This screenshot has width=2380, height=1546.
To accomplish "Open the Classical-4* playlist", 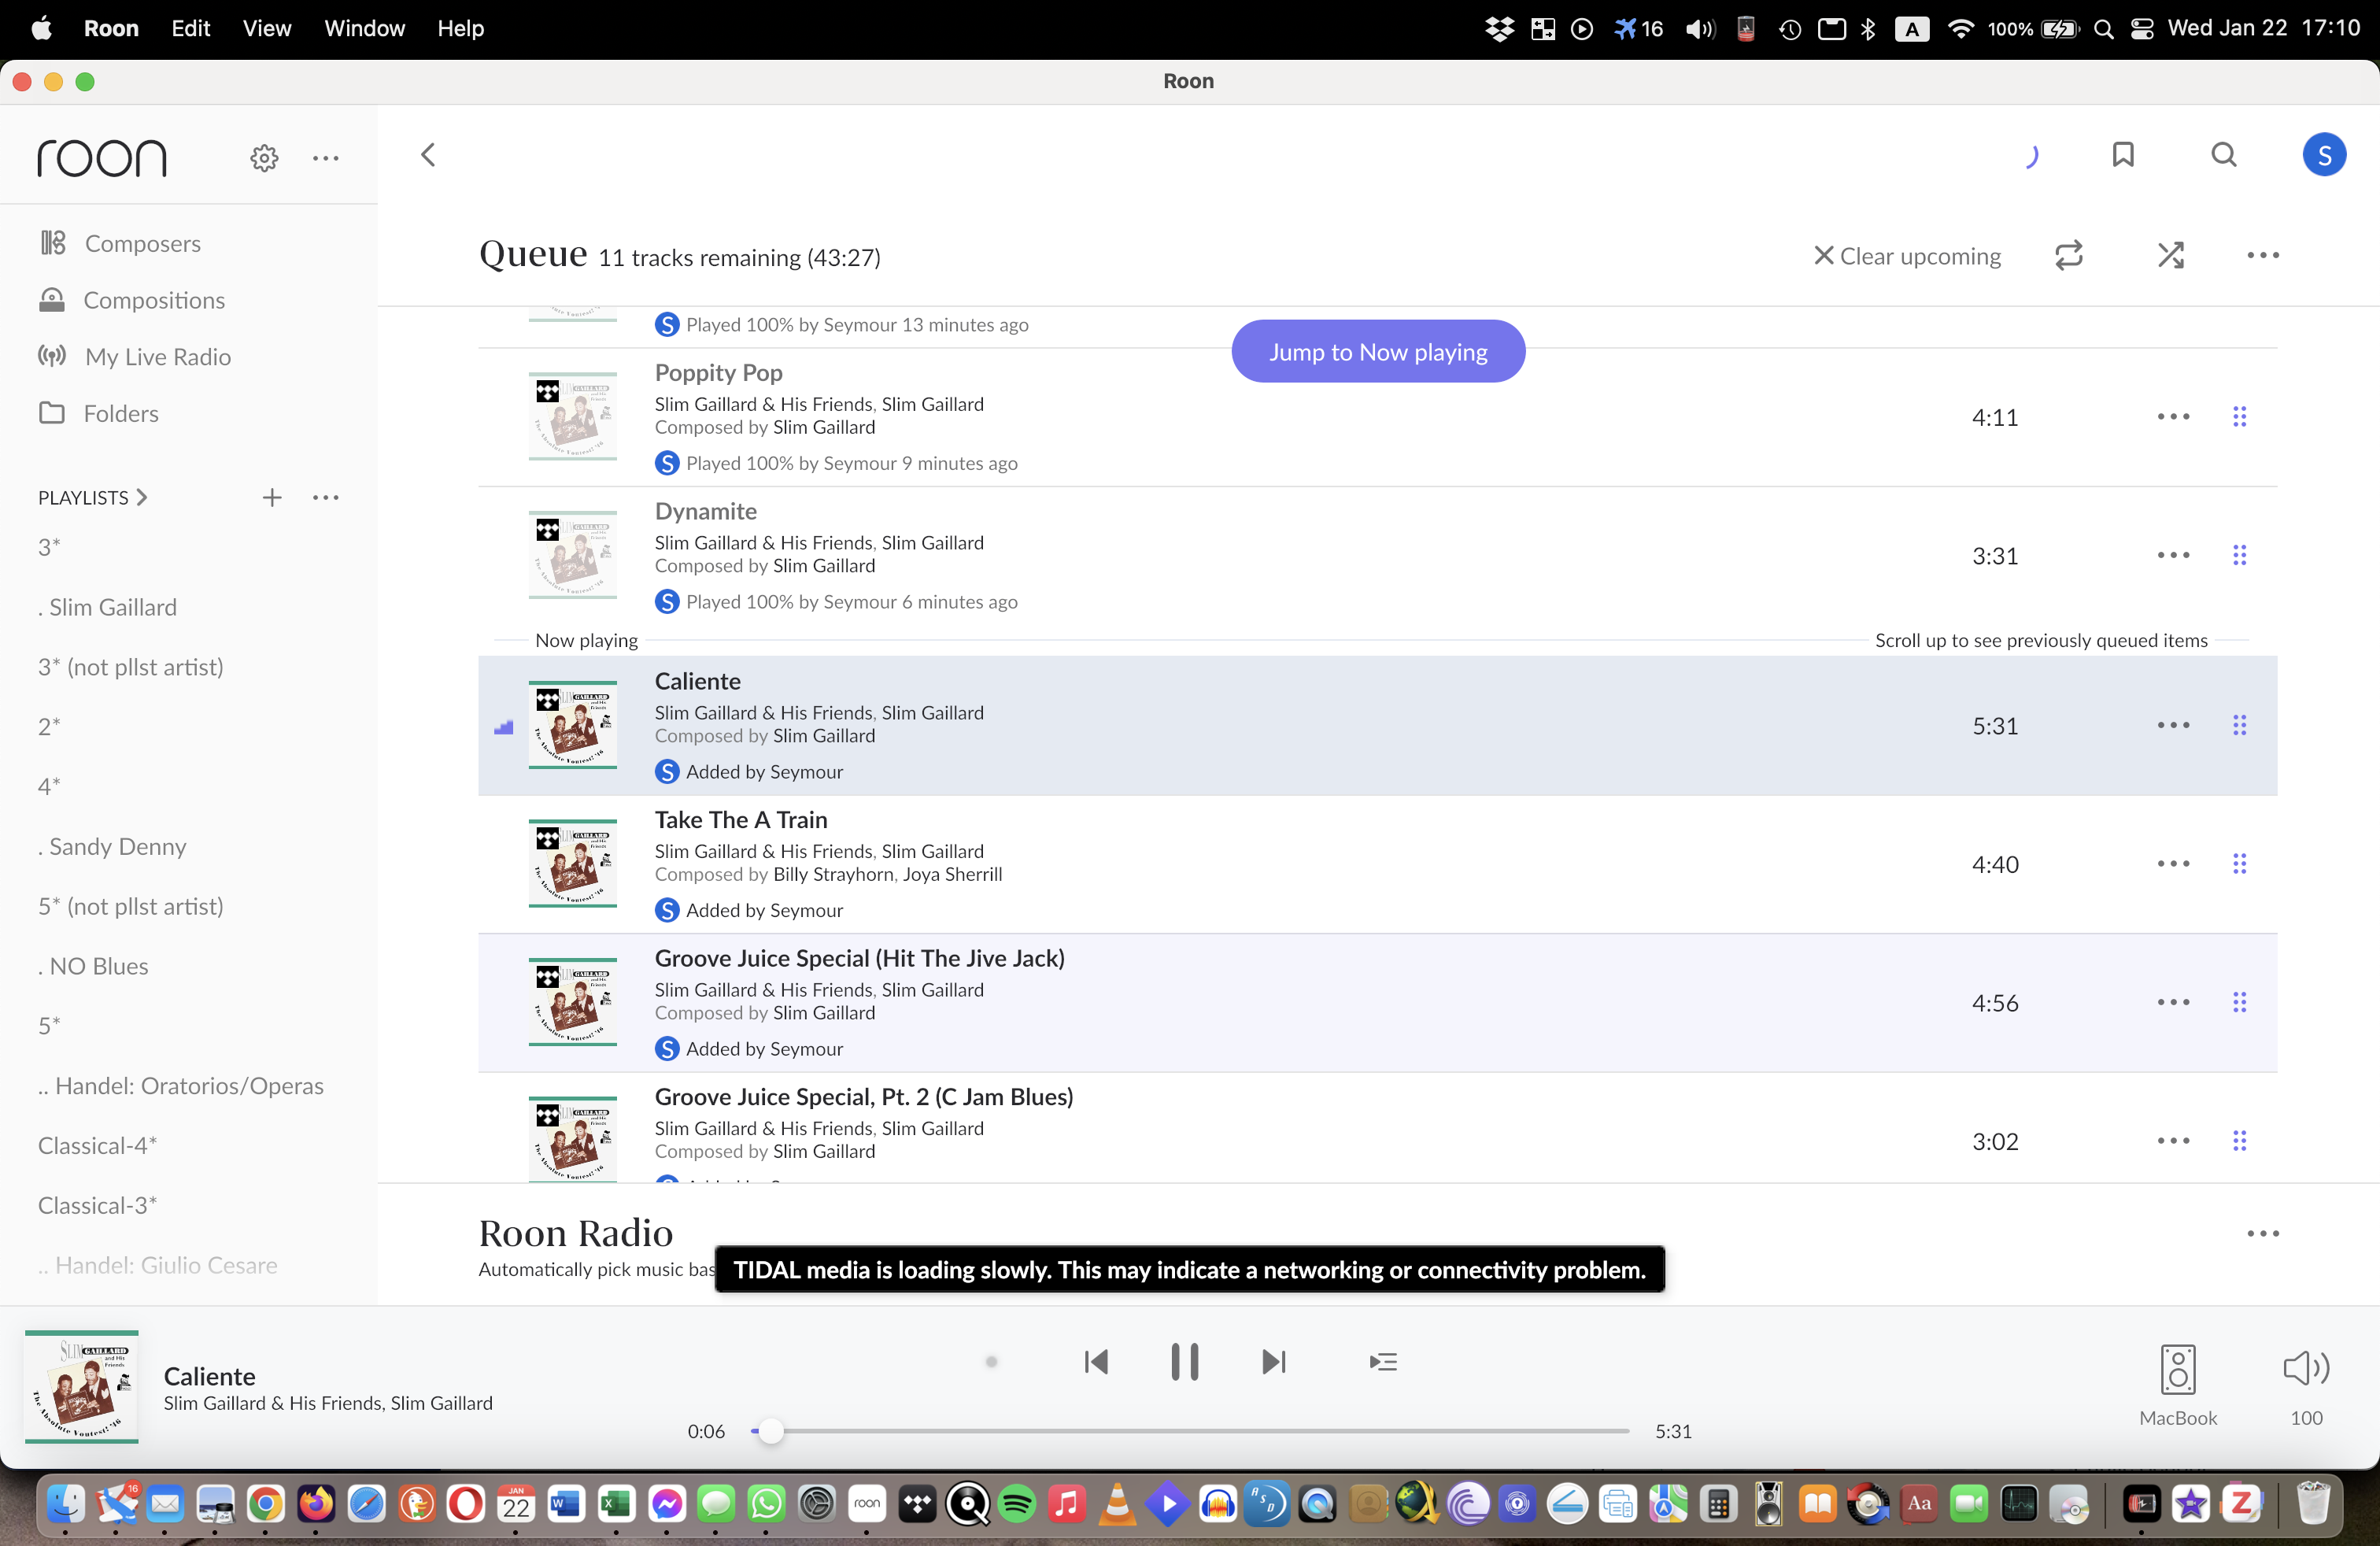I will (x=98, y=1145).
